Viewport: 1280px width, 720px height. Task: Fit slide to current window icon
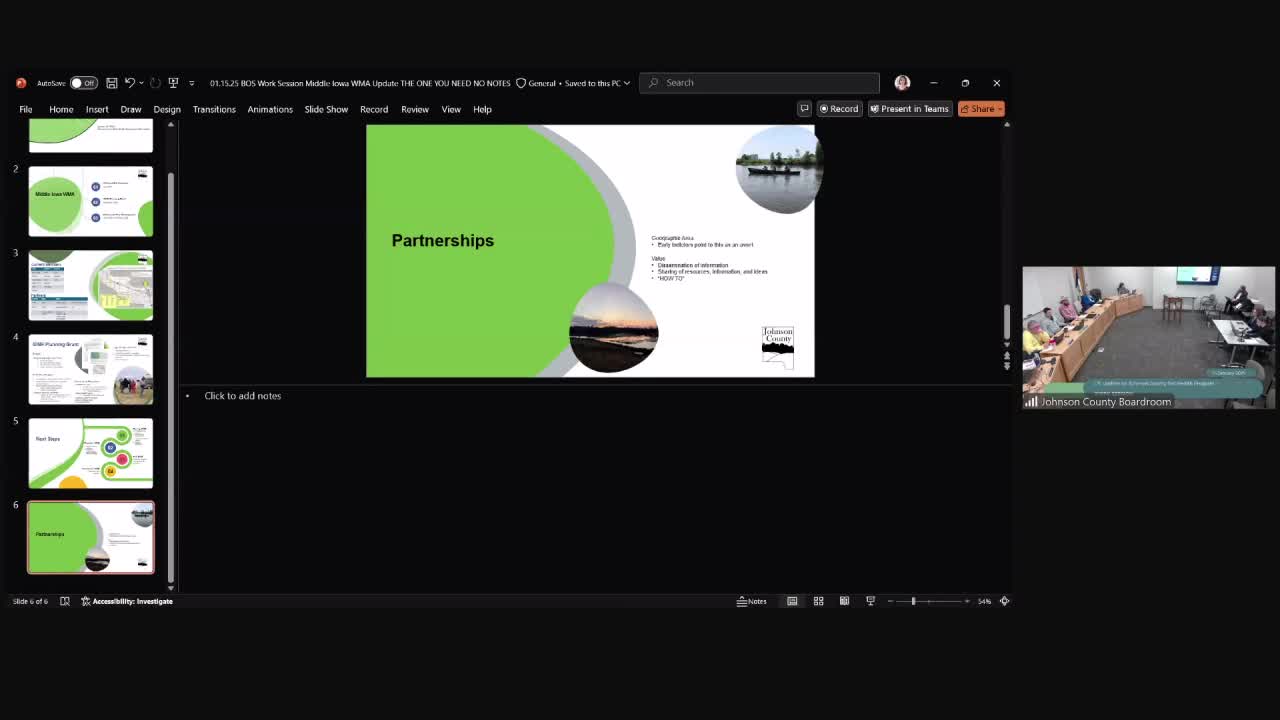[1005, 601]
